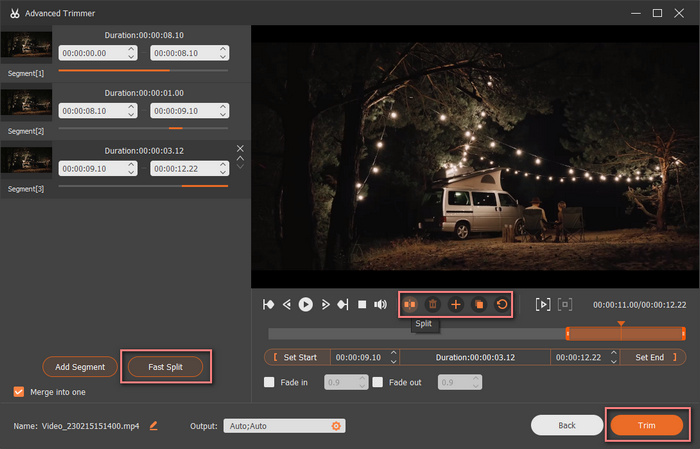The height and width of the screenshot is (449, 700).
Task: Click the Duration:00:00:08.10 label of Segment[1]
Action: click(x=144, y=35)
